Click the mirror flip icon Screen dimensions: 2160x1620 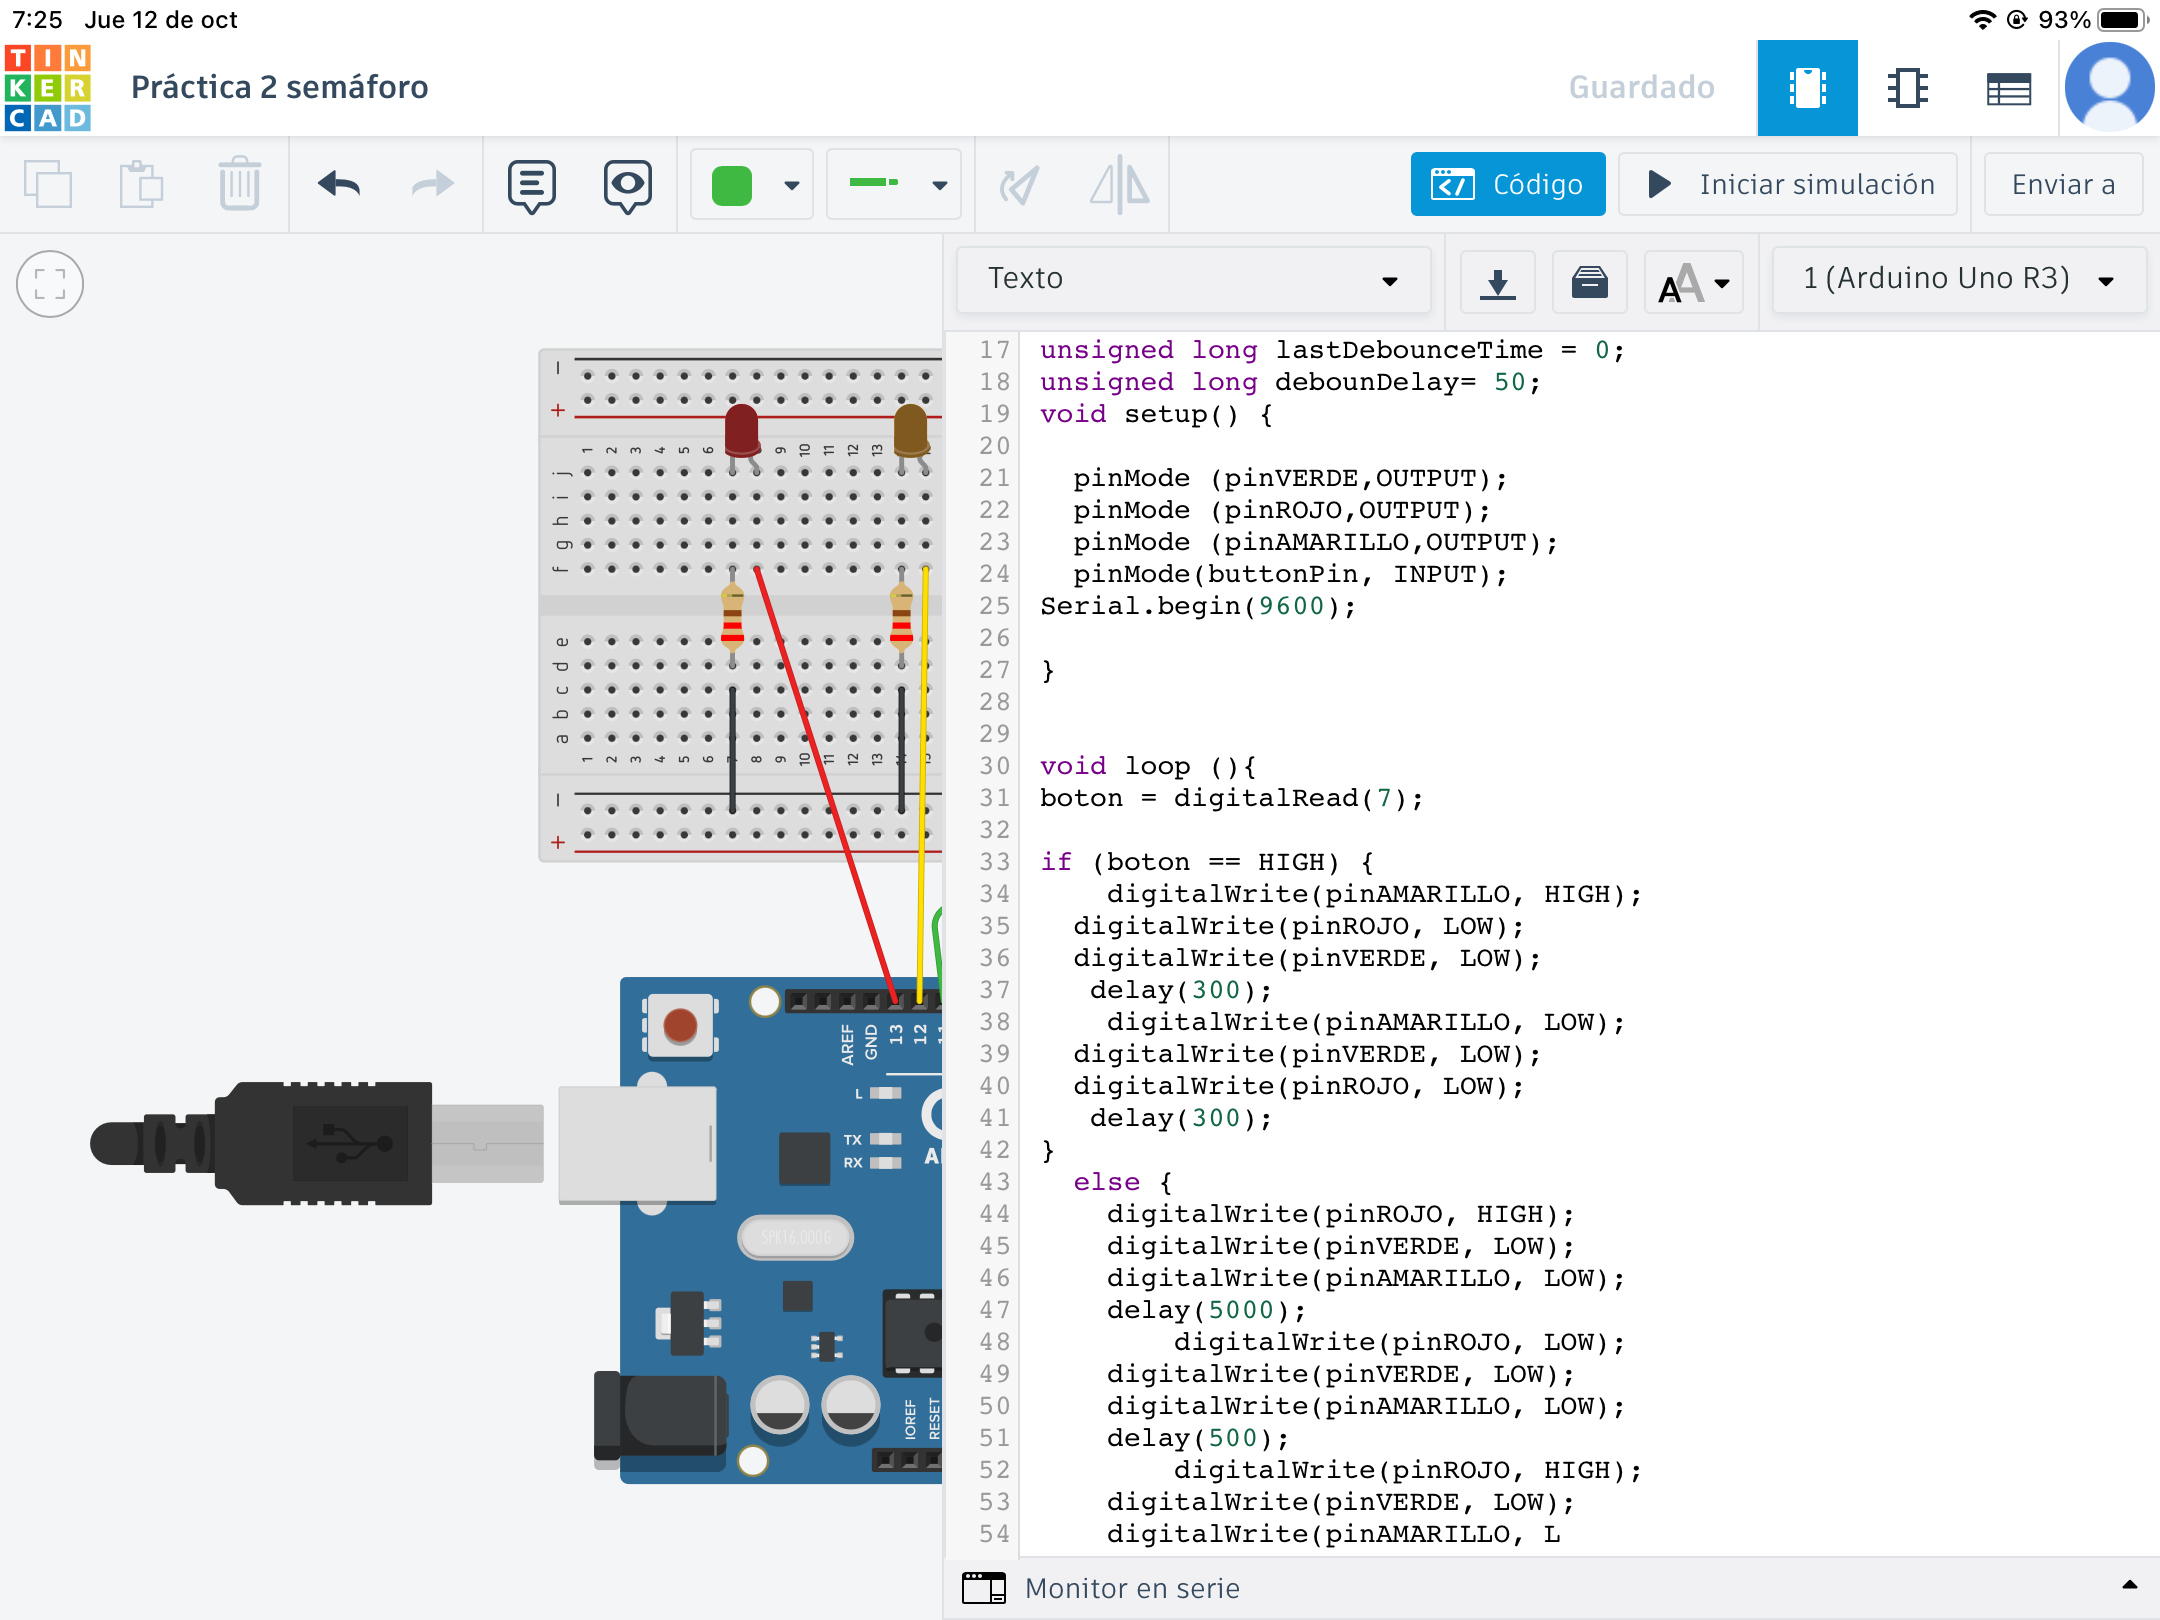click(1119, 185)
